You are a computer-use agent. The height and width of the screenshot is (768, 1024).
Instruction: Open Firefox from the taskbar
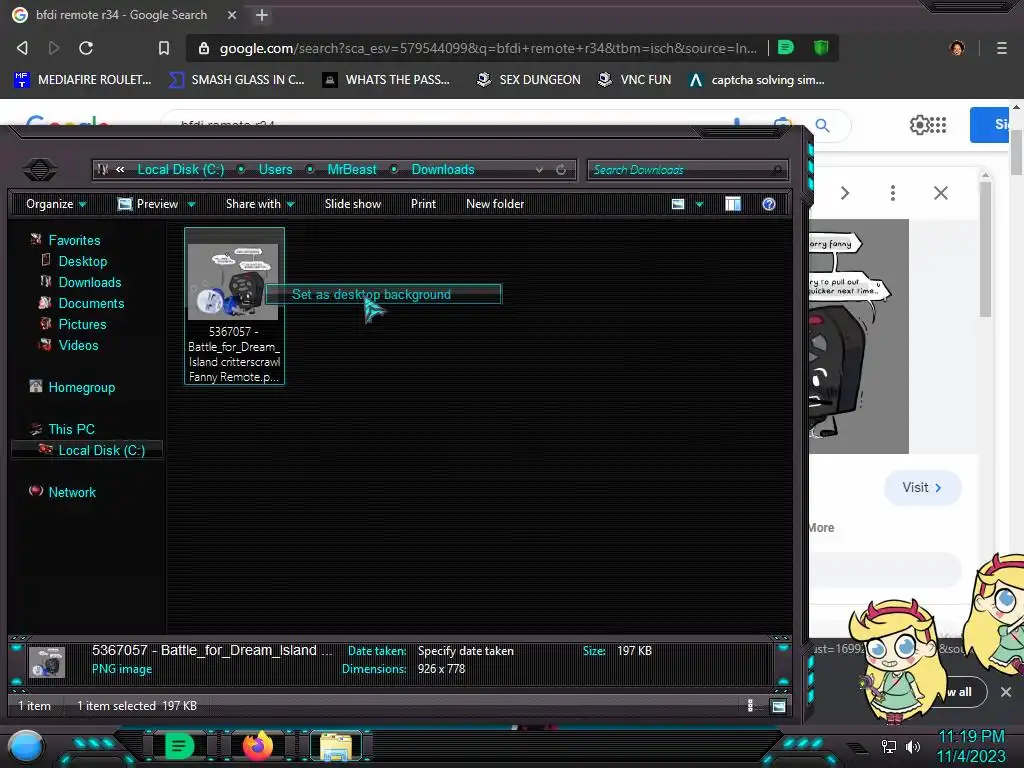(257, 745)
